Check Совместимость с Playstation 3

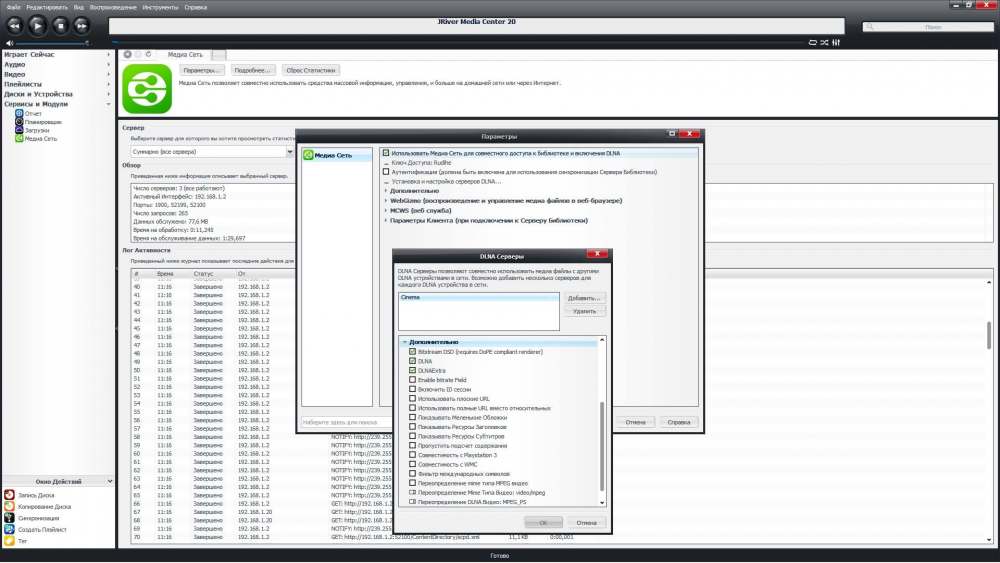point(413,455)
